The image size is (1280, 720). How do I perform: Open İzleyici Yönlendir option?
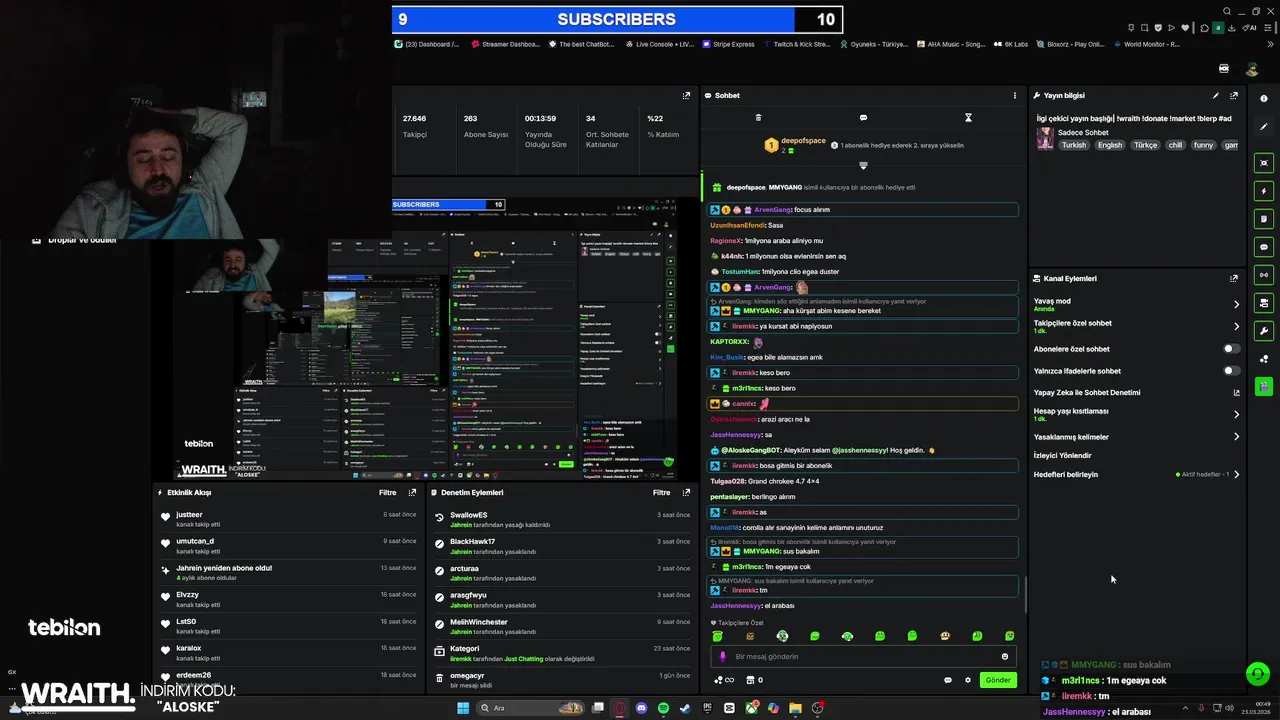tap(1062, 455)
